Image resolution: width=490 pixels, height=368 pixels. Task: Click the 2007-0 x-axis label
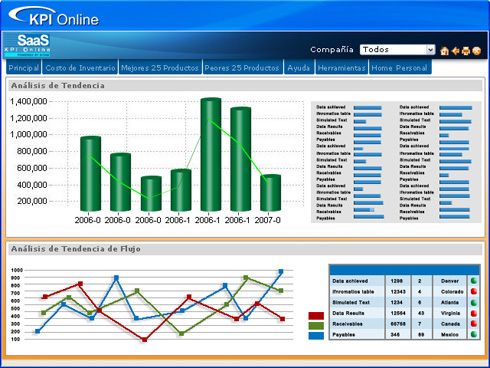(268, 220)
